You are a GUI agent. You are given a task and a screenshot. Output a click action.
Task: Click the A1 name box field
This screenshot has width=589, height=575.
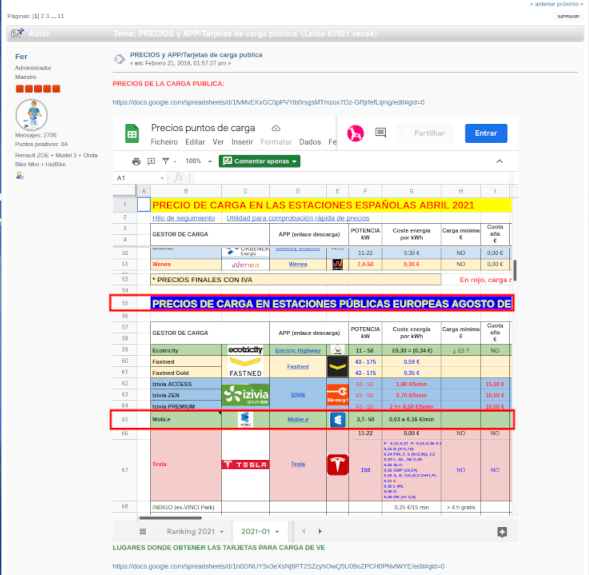(x=140, y=178)
